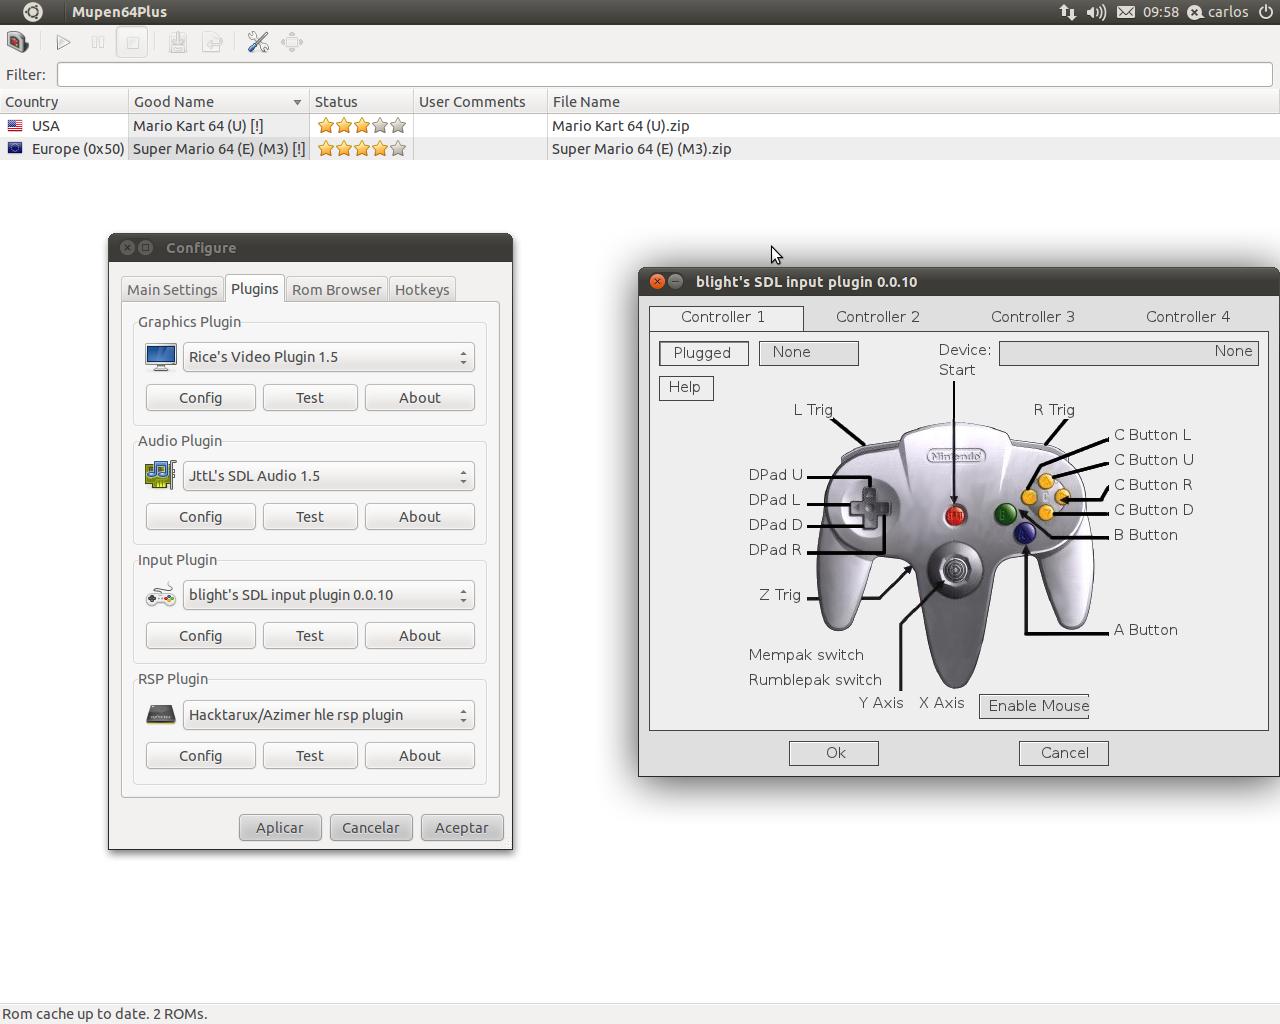Screen dimensions: 1280x1024
Task: Expand the JttL's SDL Audio dropdown
Action: tap(328, 476)
